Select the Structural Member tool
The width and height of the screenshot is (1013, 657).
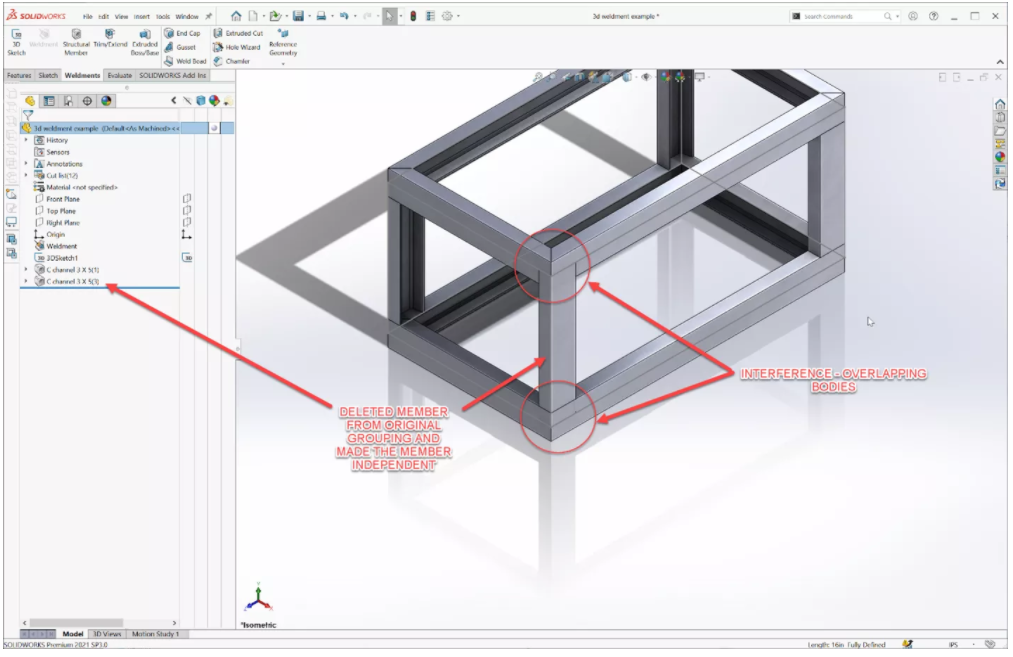coord(76,43)
